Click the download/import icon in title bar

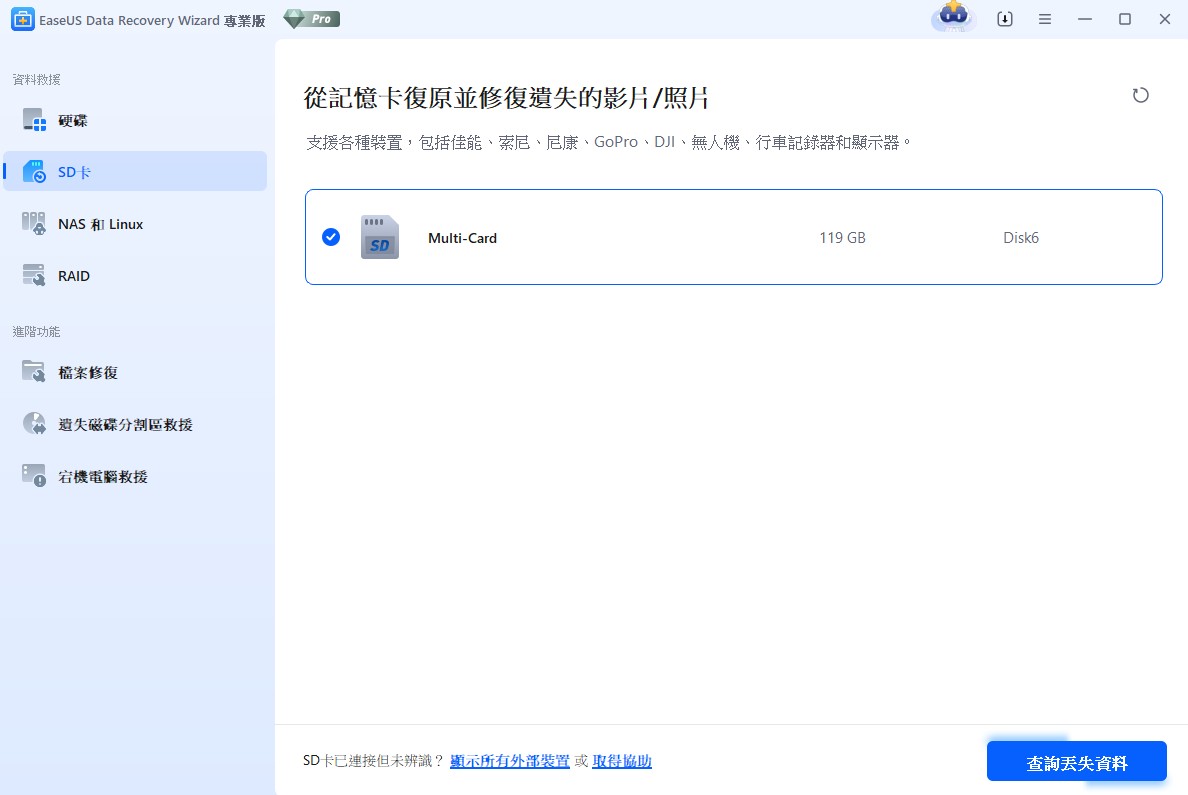click(x=1005, y=19)
